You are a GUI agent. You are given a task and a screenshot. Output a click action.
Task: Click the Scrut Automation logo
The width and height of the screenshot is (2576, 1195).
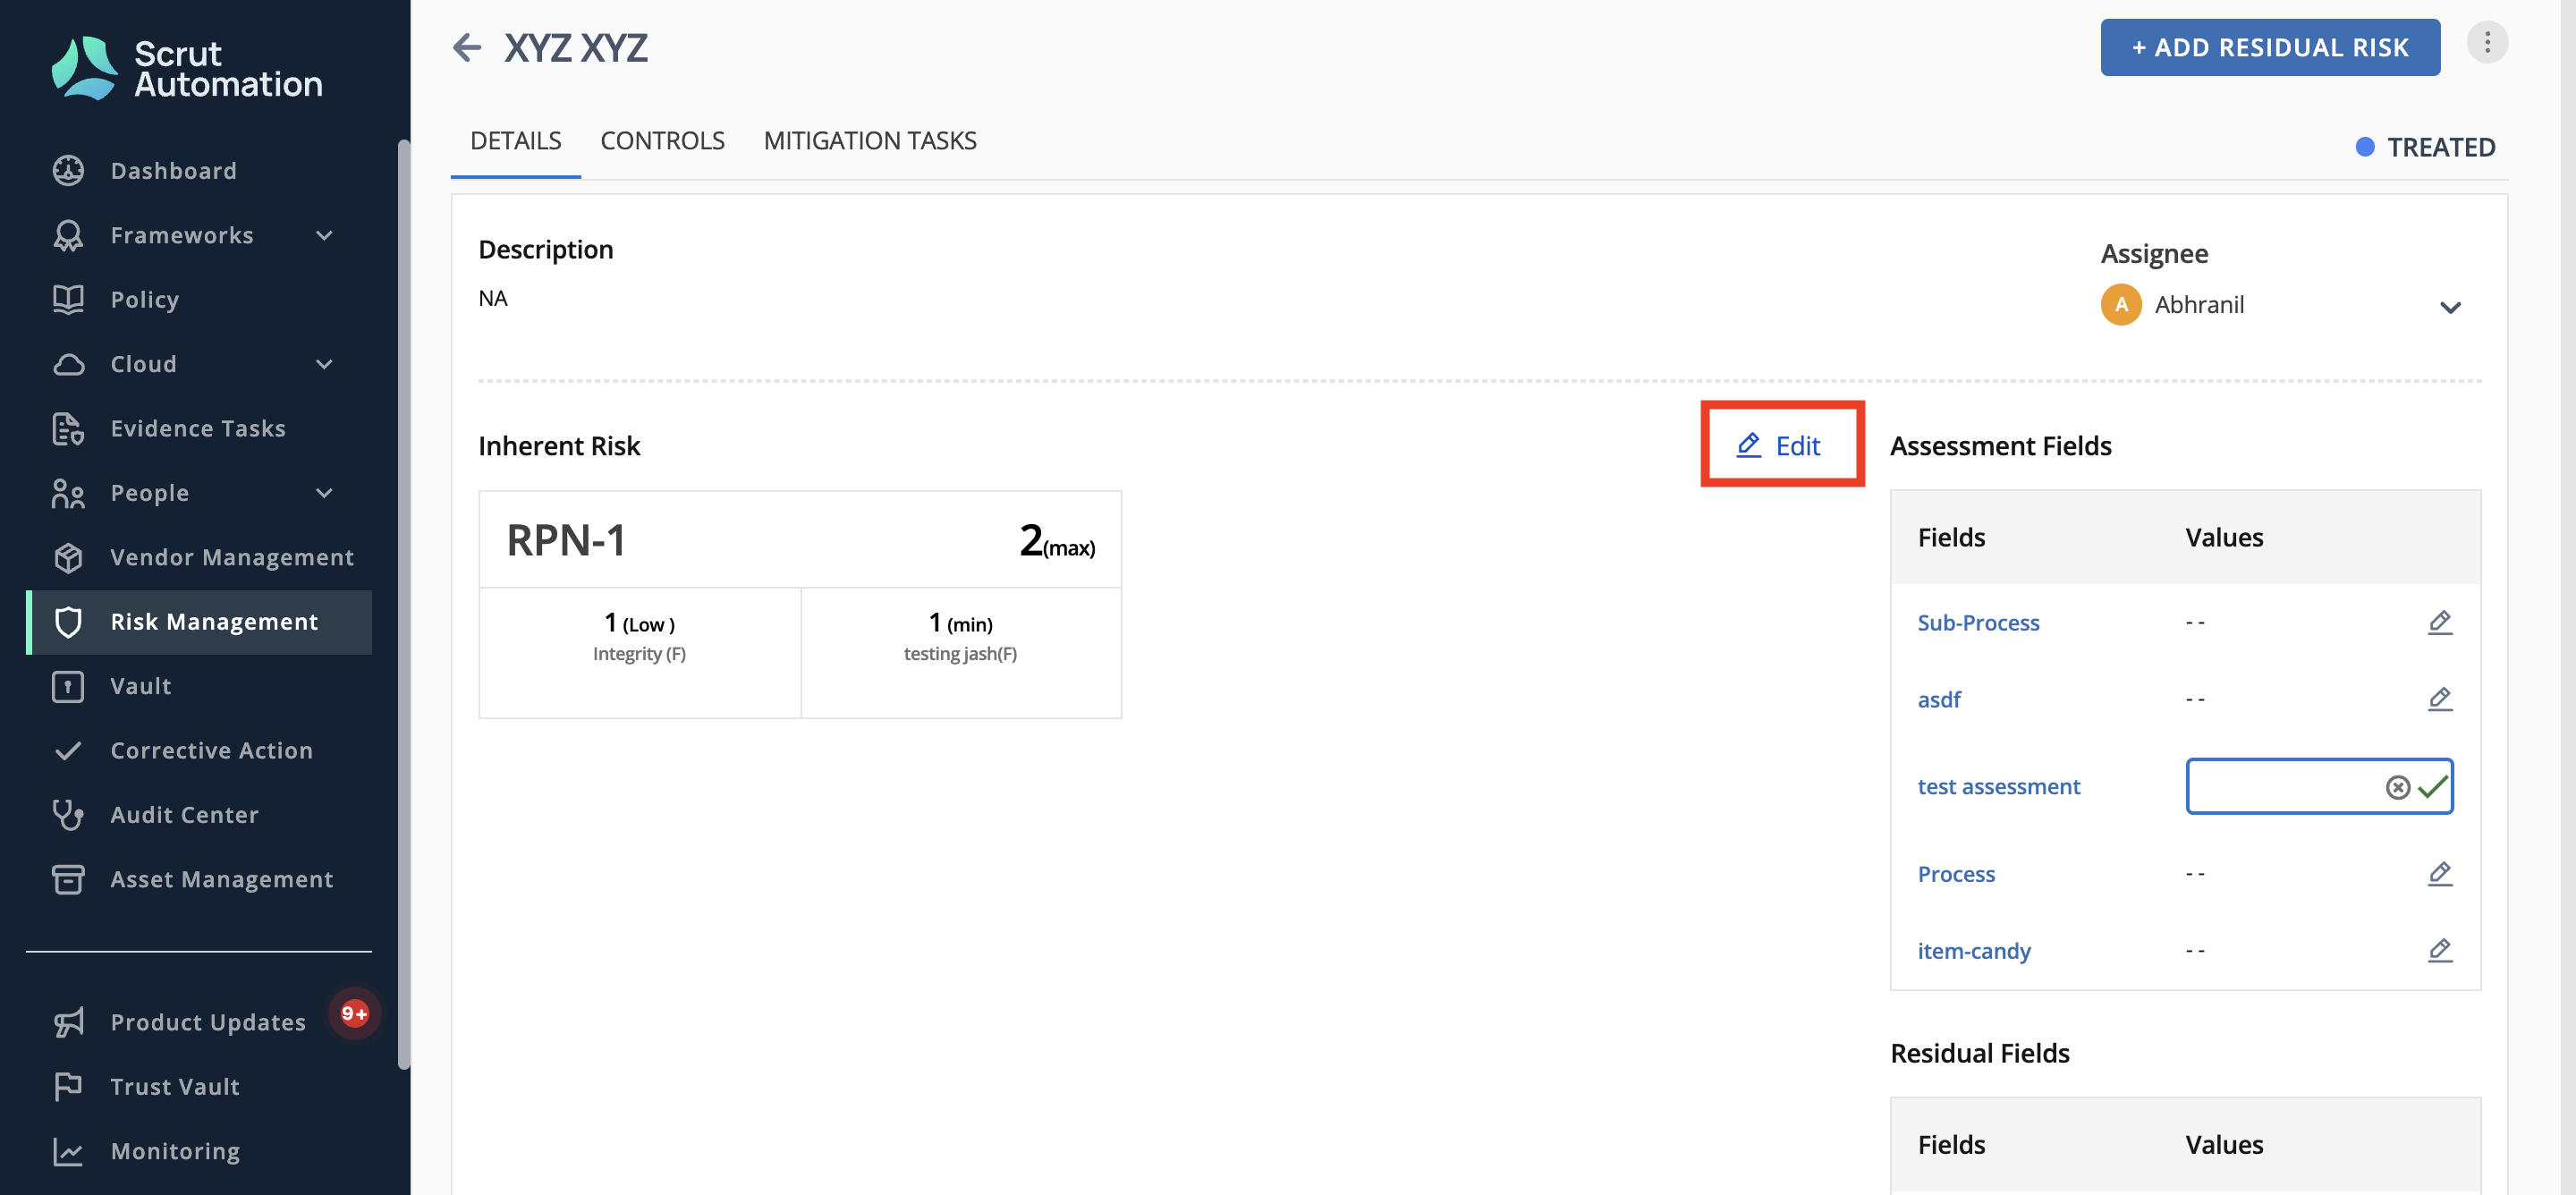point(187,68)
